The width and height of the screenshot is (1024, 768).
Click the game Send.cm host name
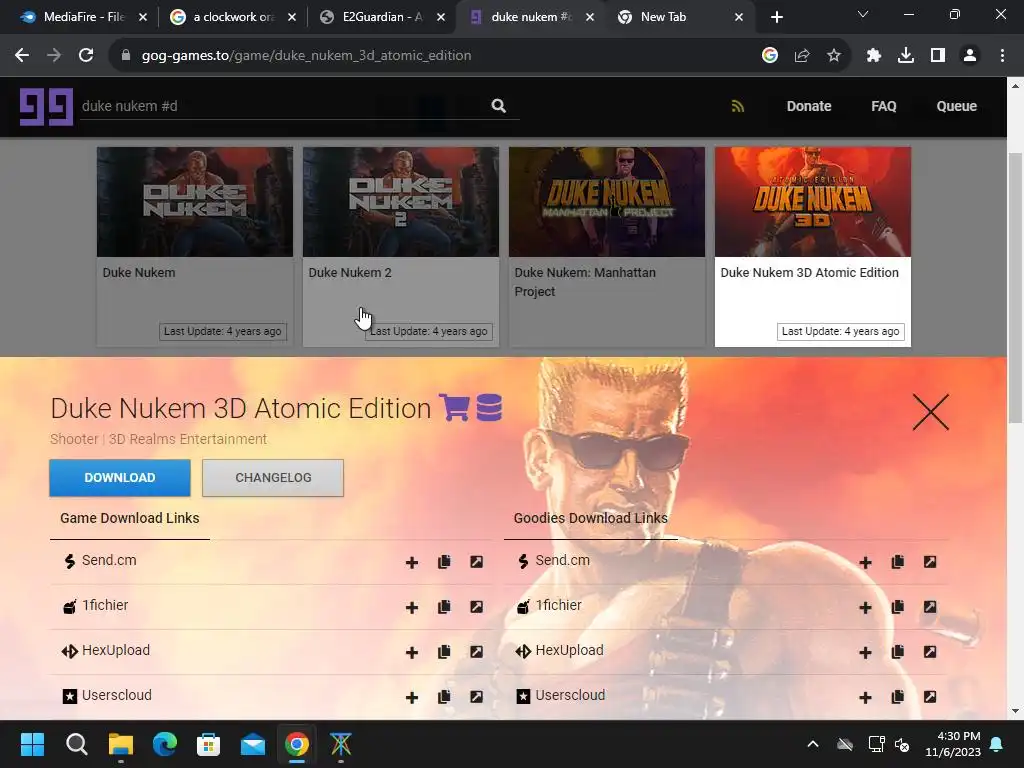click(109, 560)
